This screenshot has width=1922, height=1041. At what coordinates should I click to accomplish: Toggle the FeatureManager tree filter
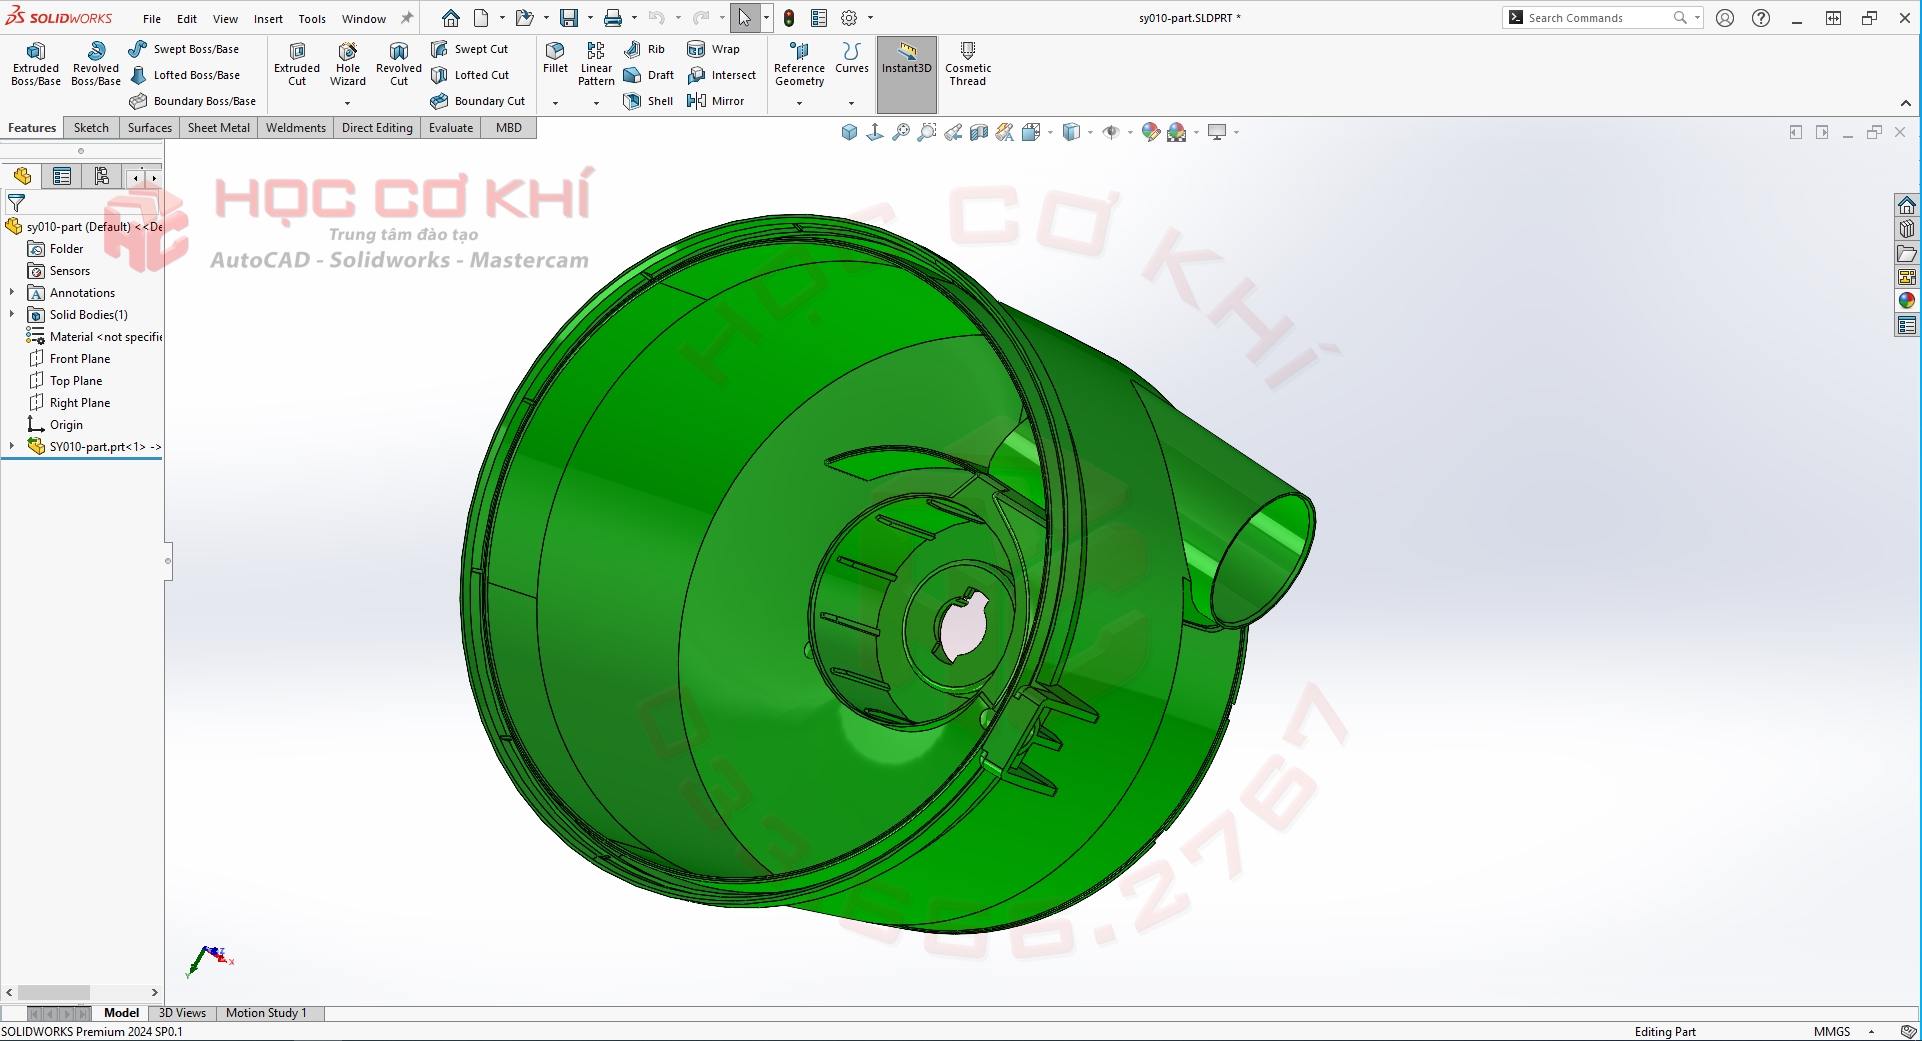(16, 203)
